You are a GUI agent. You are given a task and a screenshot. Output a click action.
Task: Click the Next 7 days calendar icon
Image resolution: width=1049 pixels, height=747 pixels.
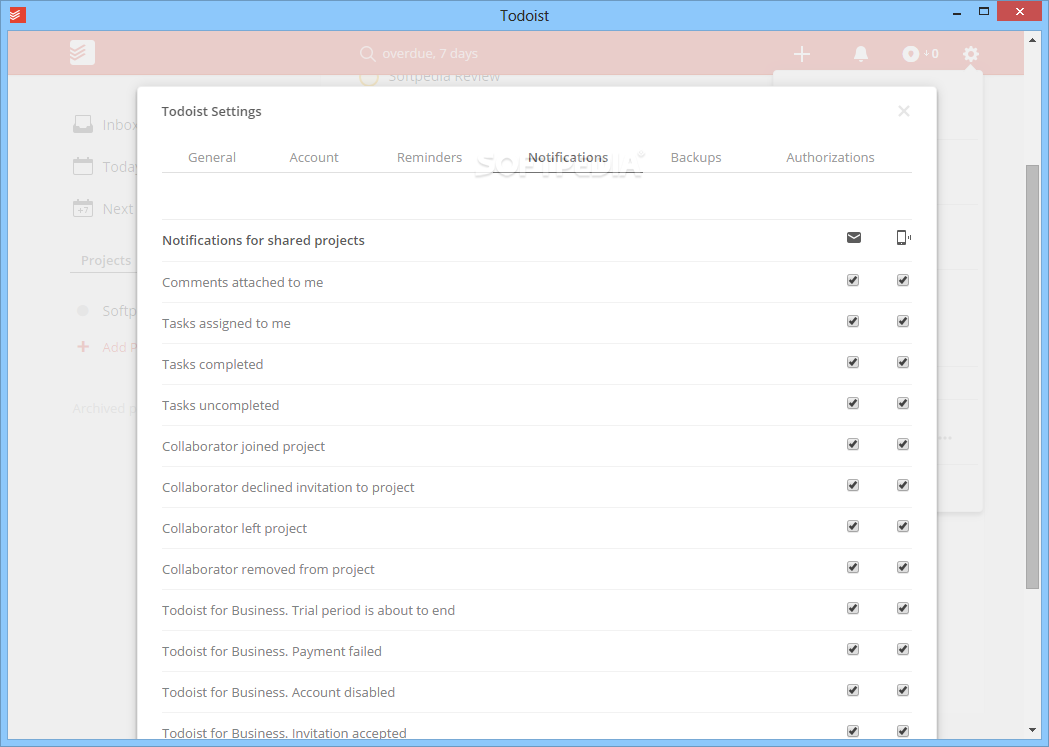click(x=83, y=208)
